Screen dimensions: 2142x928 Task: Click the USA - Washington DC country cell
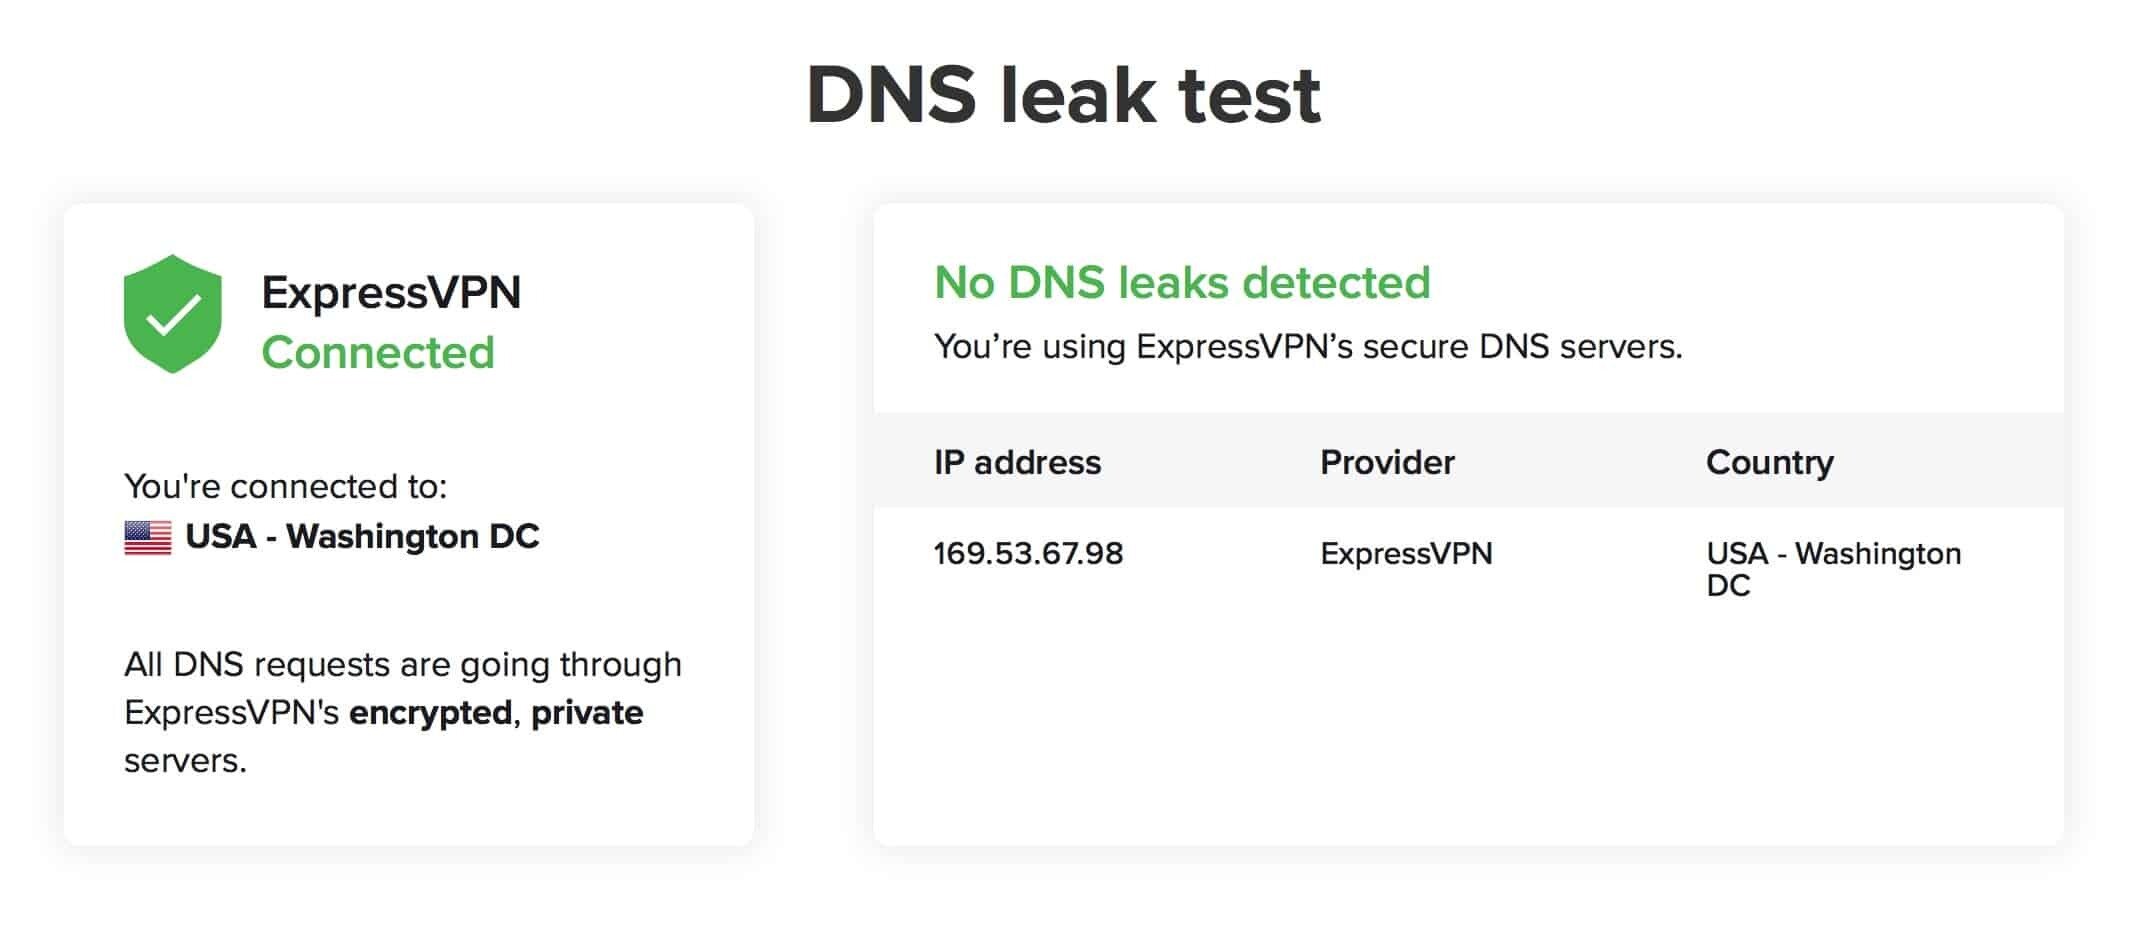pos(1833,568)
